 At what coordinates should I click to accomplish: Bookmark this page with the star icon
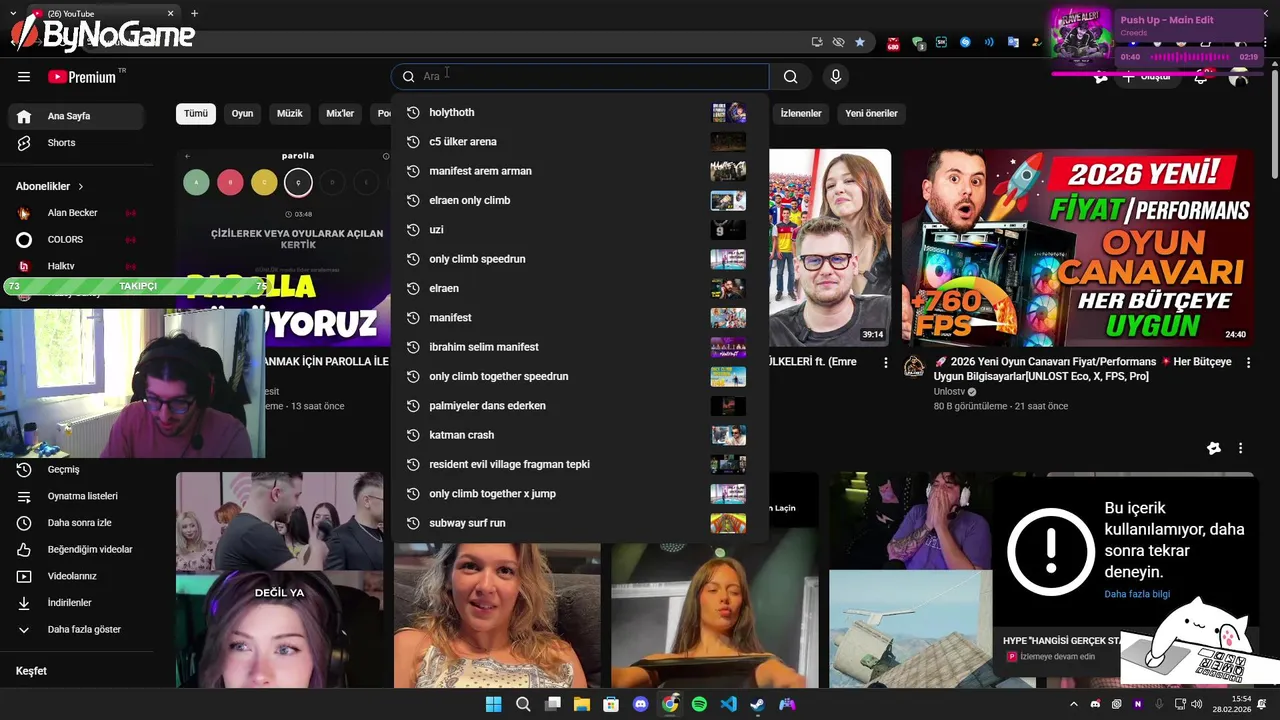[x=860, y=42]
